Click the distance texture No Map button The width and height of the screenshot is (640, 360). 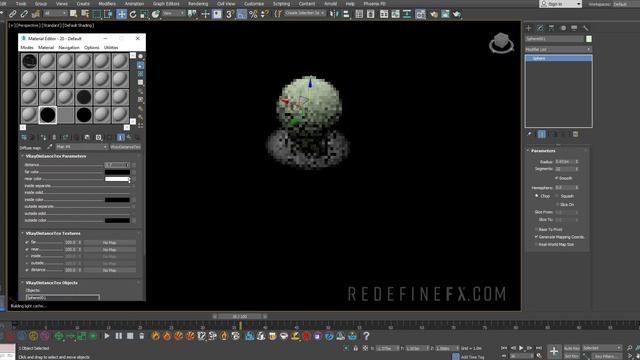(109, 270)
